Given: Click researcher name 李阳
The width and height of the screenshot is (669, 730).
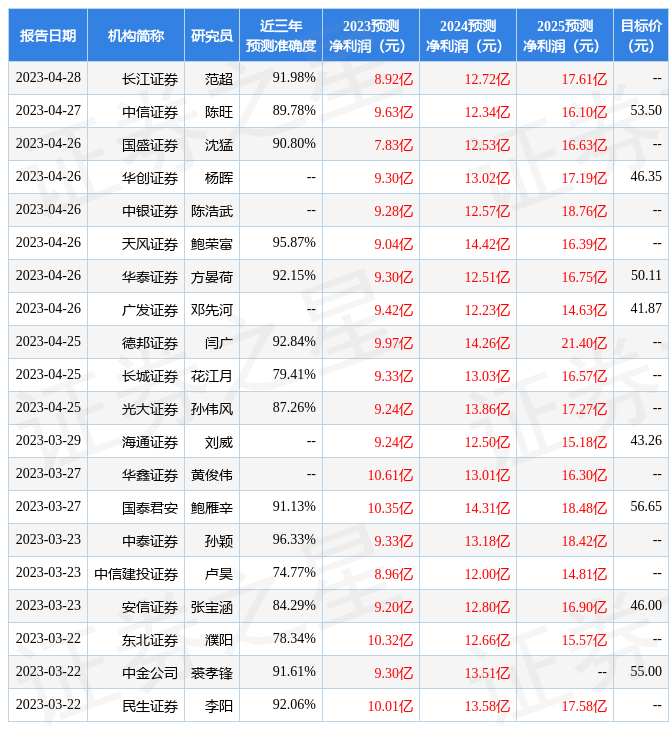Looking at the screenshot, I should pyautogui.click(x=219, y=706).
